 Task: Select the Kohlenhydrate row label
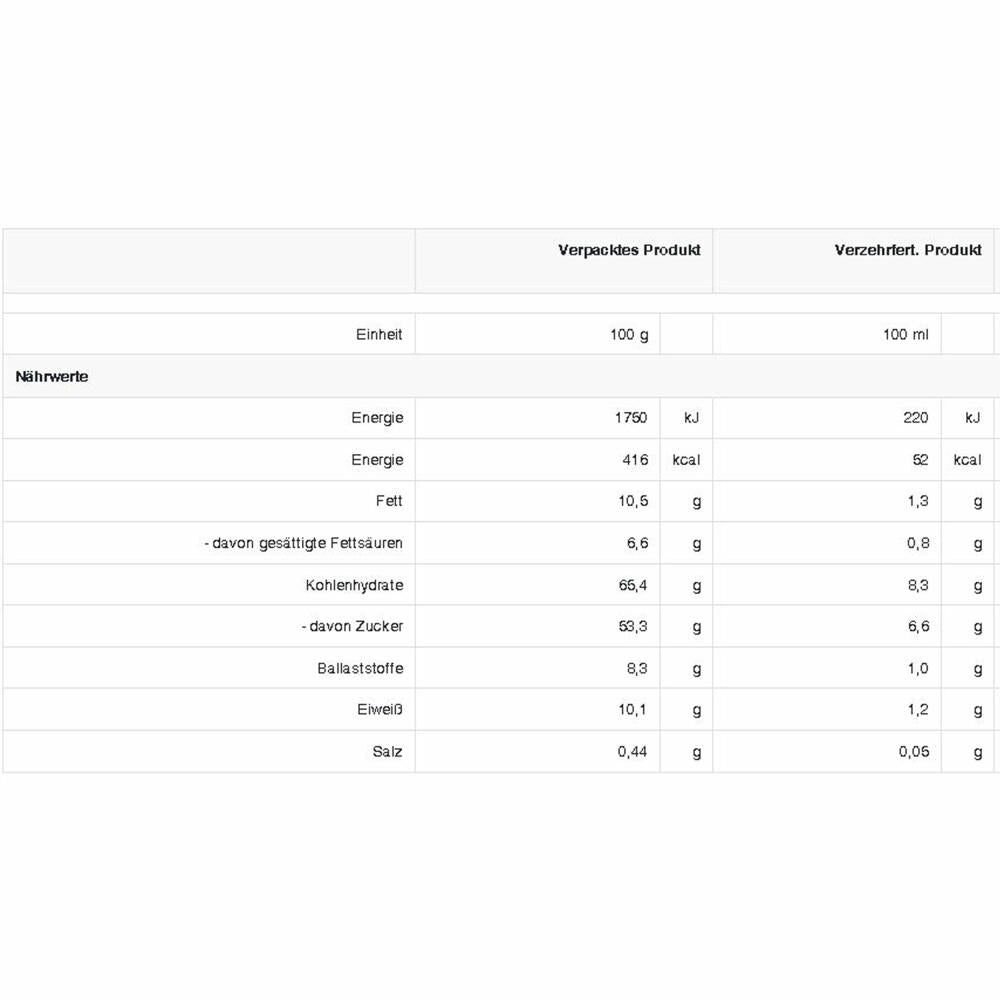(x=354, y=585)
